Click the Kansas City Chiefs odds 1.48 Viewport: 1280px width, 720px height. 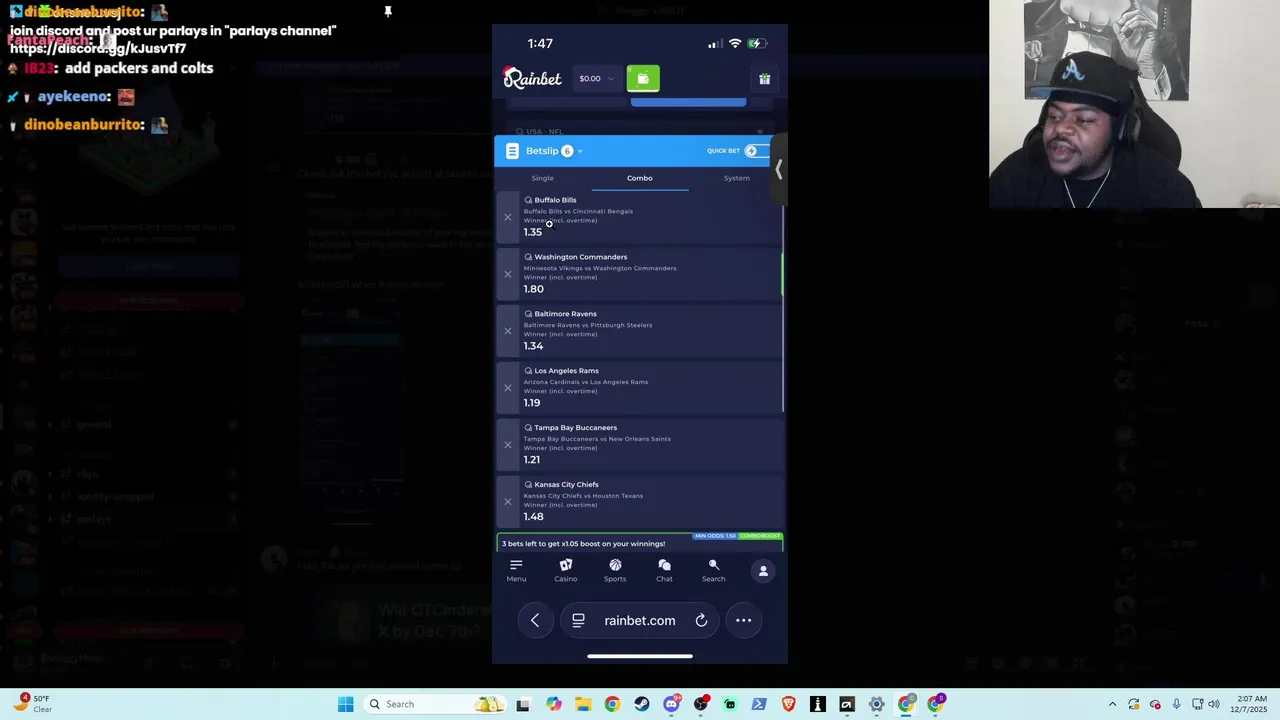tap(534, 517)
